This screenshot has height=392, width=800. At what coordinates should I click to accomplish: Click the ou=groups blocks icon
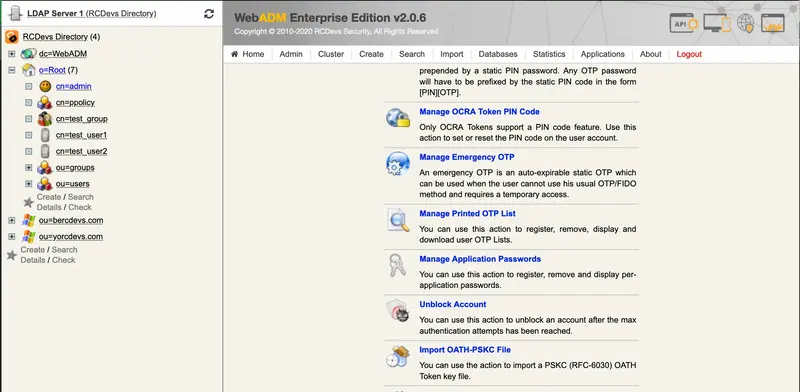click(x=45, y=167)
